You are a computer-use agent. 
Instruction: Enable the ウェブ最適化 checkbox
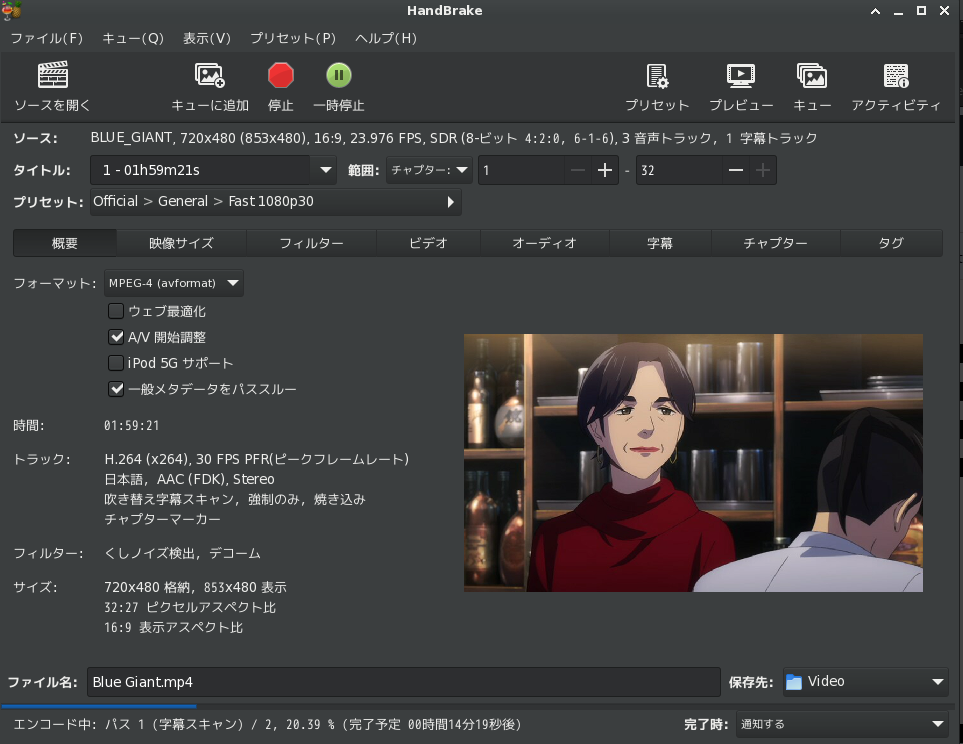tap(116, 311)
